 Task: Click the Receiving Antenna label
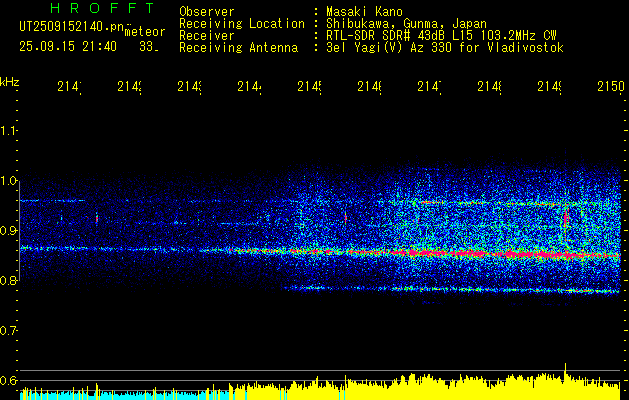[238, 48]
